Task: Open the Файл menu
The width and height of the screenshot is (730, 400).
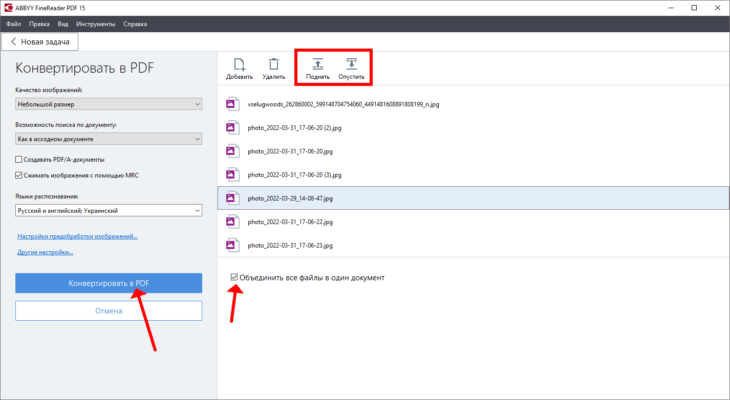Action: coord(12,23)
